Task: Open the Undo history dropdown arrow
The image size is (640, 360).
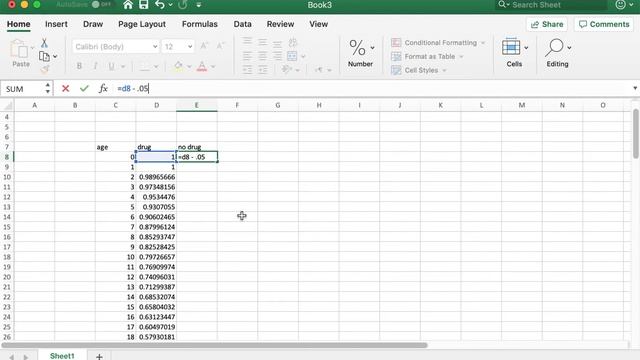Action: pyautogui.click(x=170, y=5)
